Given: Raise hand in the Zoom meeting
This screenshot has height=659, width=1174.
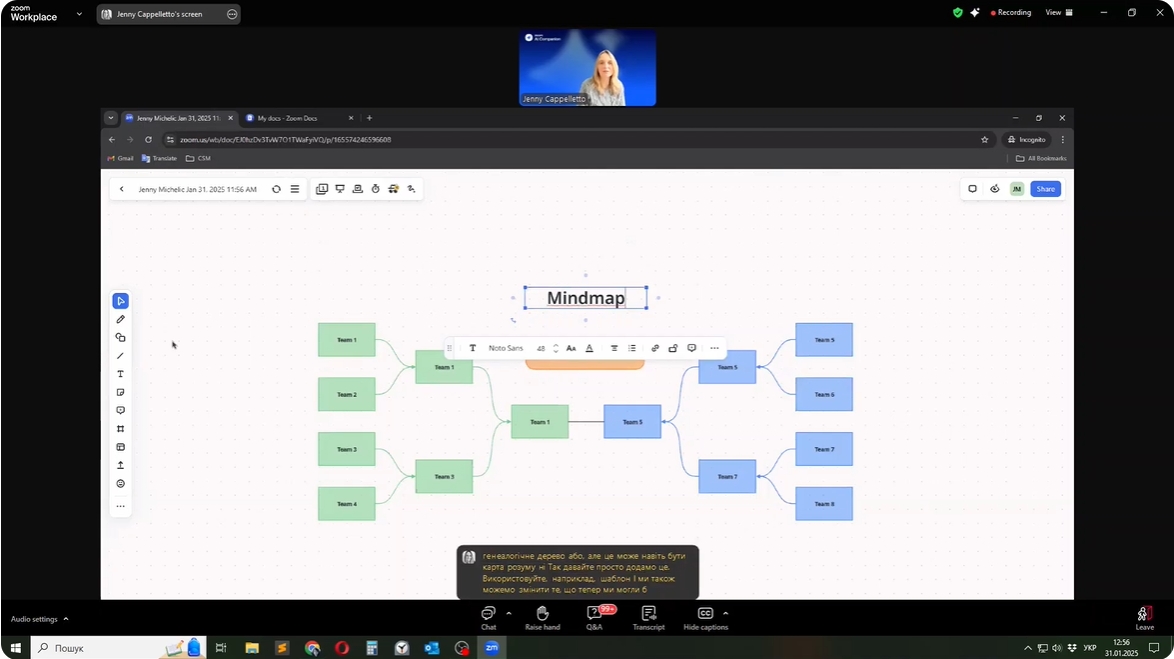Looking at the screenshot, I should tap(543, 618).
